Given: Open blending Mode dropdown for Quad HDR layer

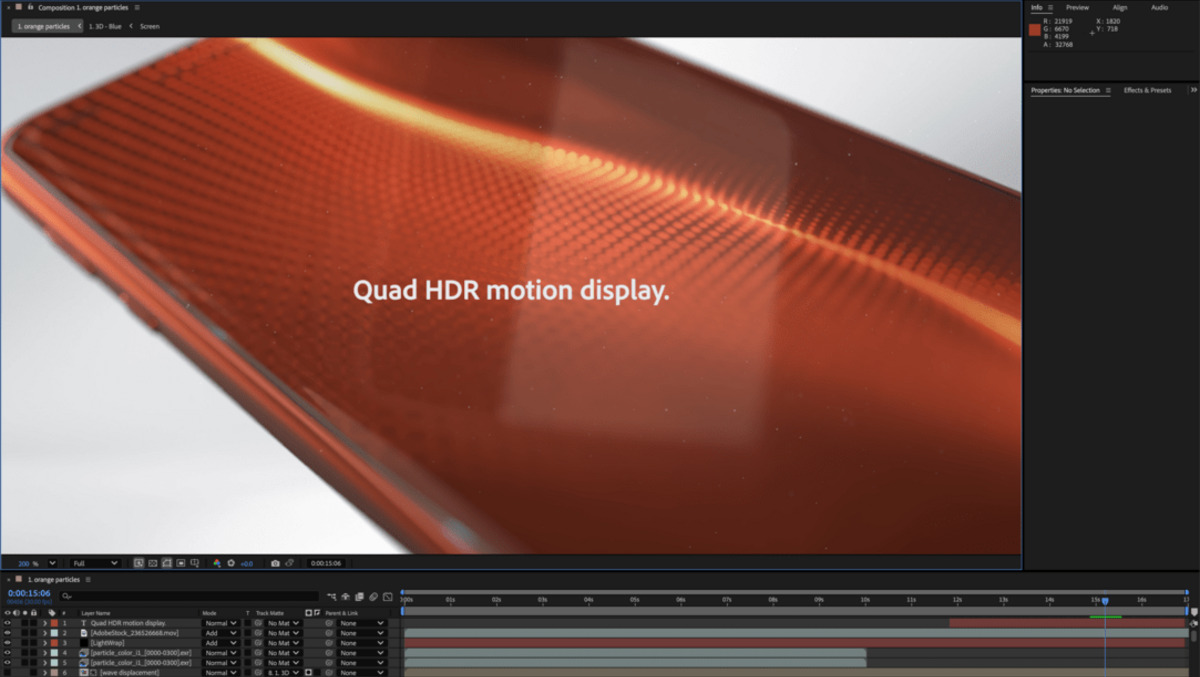Looking at the screenshot, I should coord(220,623).
